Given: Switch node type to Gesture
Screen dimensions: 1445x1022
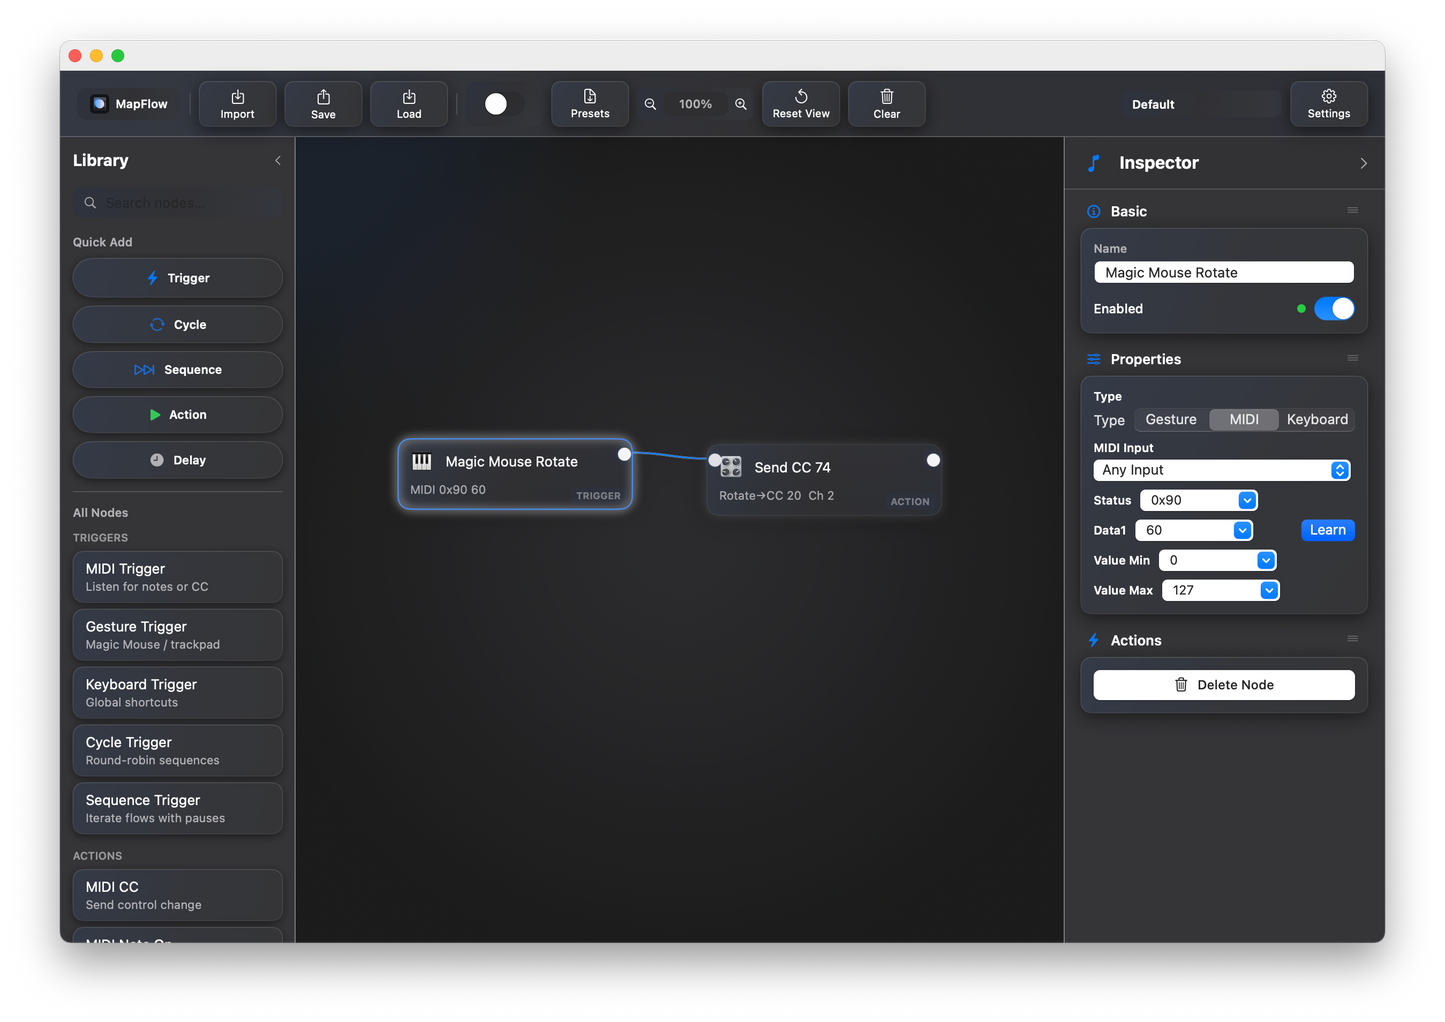Looking at the screenshot, I should pyautogui.click(x=1170, y=419).
